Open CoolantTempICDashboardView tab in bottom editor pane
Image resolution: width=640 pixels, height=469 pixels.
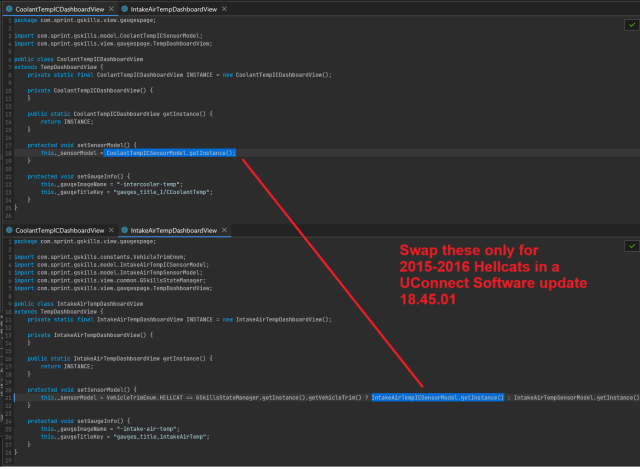(x=58, y=230)
